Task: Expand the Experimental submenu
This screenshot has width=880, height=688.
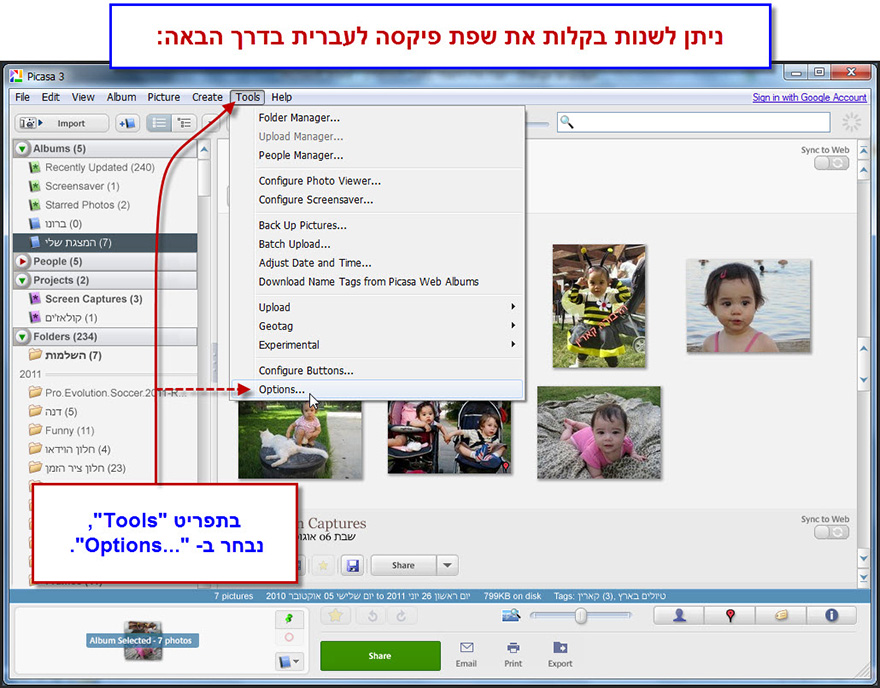Action: [377, 345]
